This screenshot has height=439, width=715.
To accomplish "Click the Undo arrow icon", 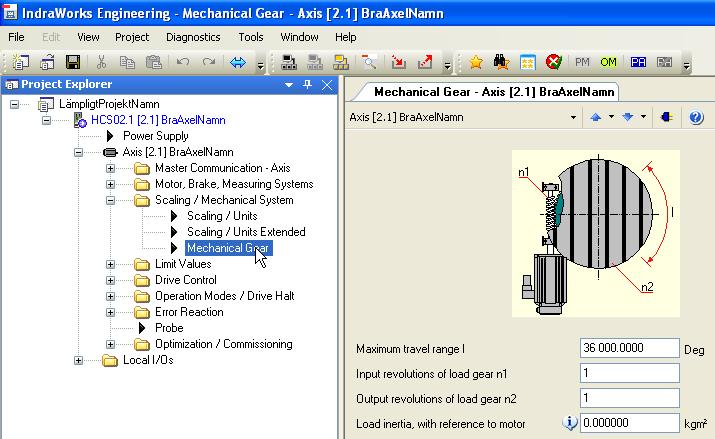I will click(x=183, y=62).
